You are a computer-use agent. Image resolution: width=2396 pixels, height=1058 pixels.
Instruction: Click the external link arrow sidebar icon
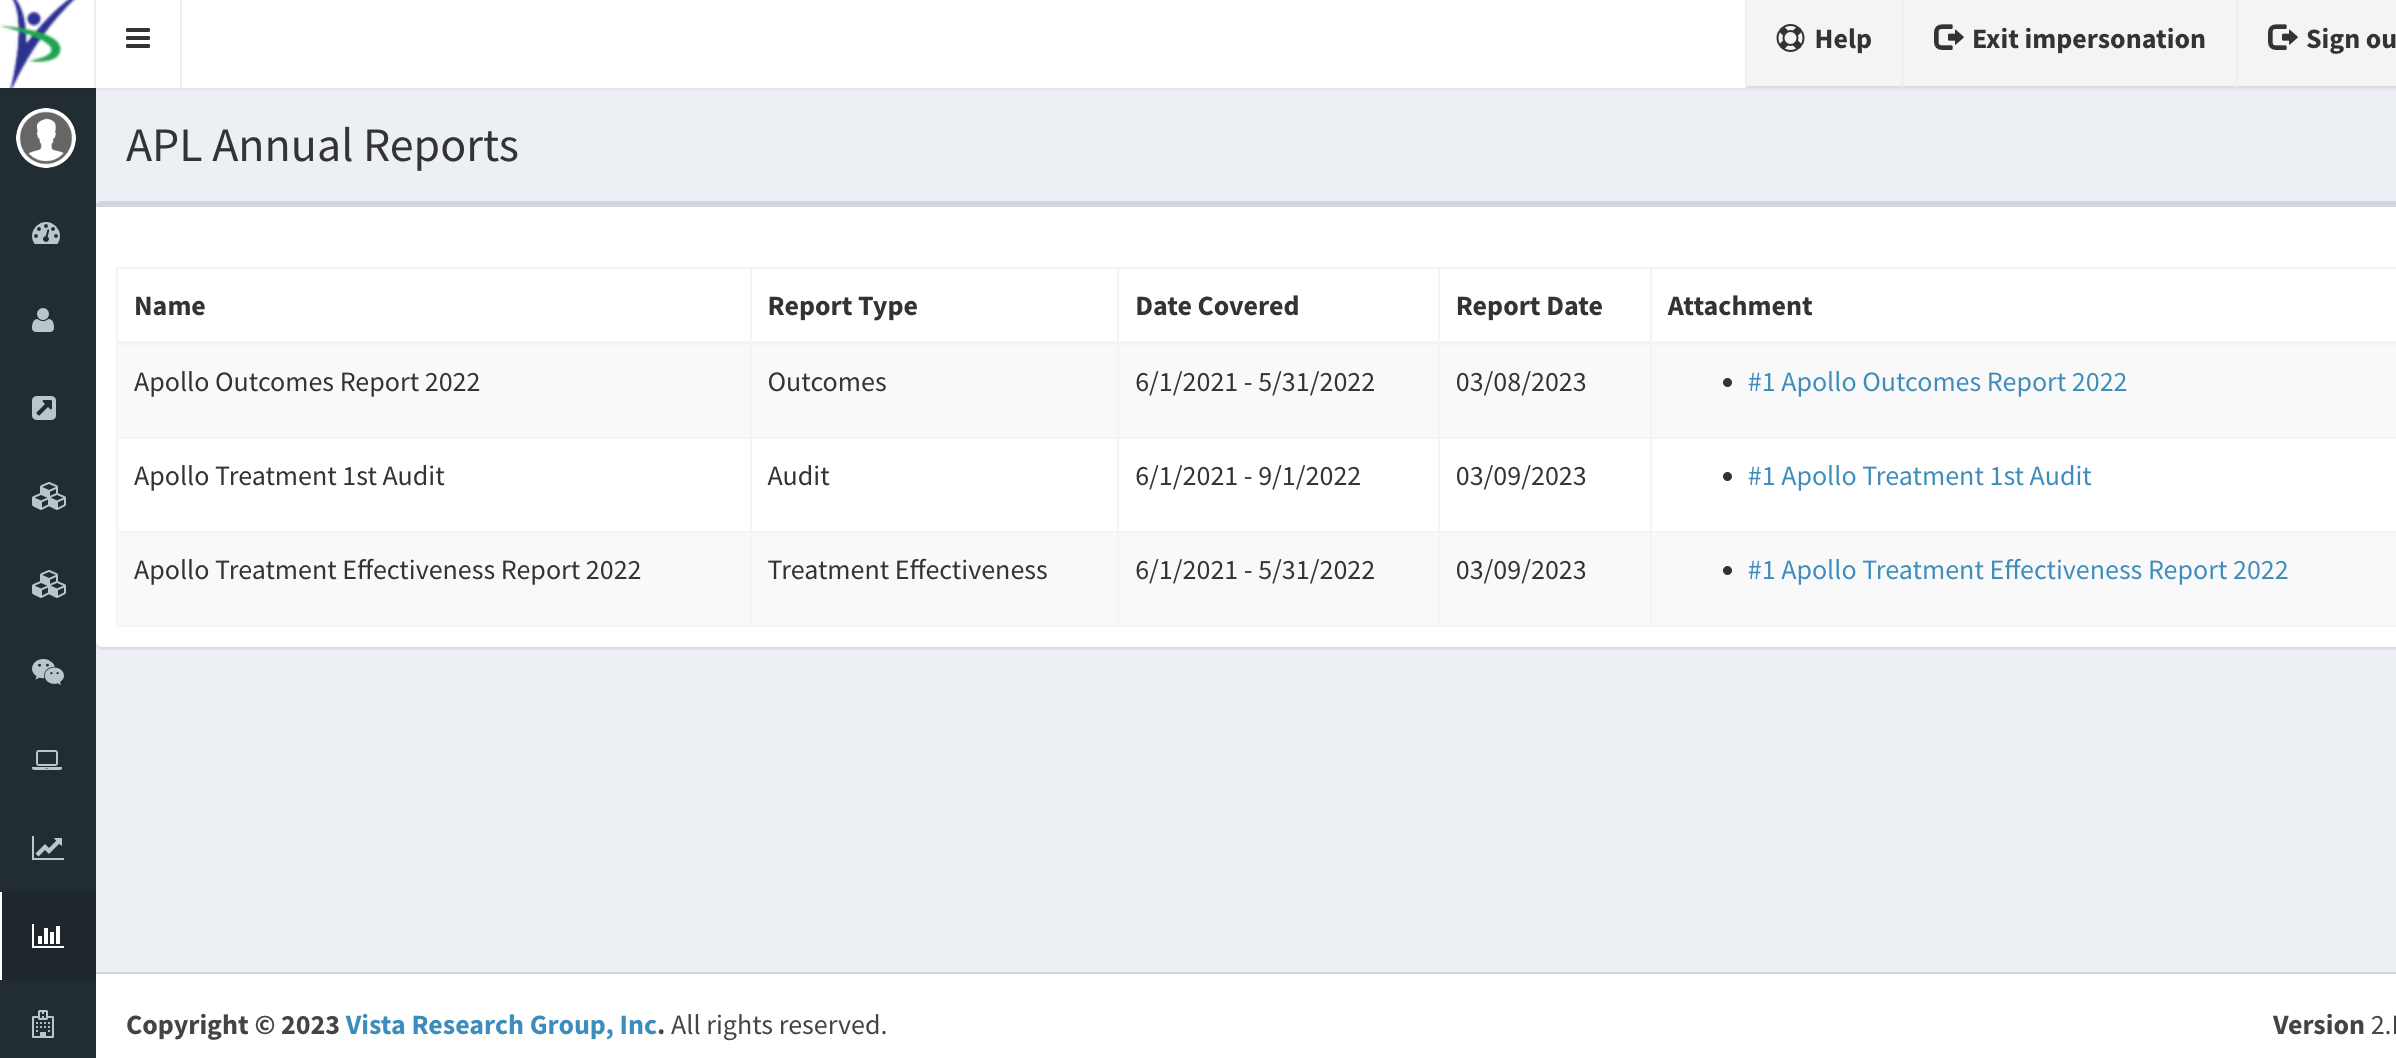[46, 408]
